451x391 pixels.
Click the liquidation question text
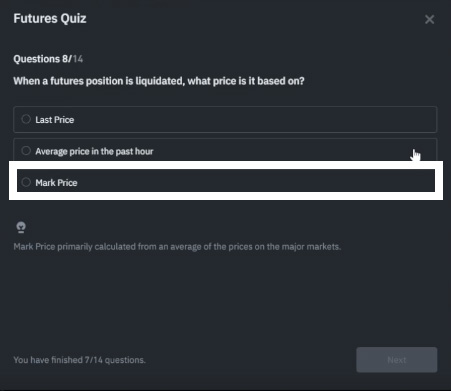159,81
